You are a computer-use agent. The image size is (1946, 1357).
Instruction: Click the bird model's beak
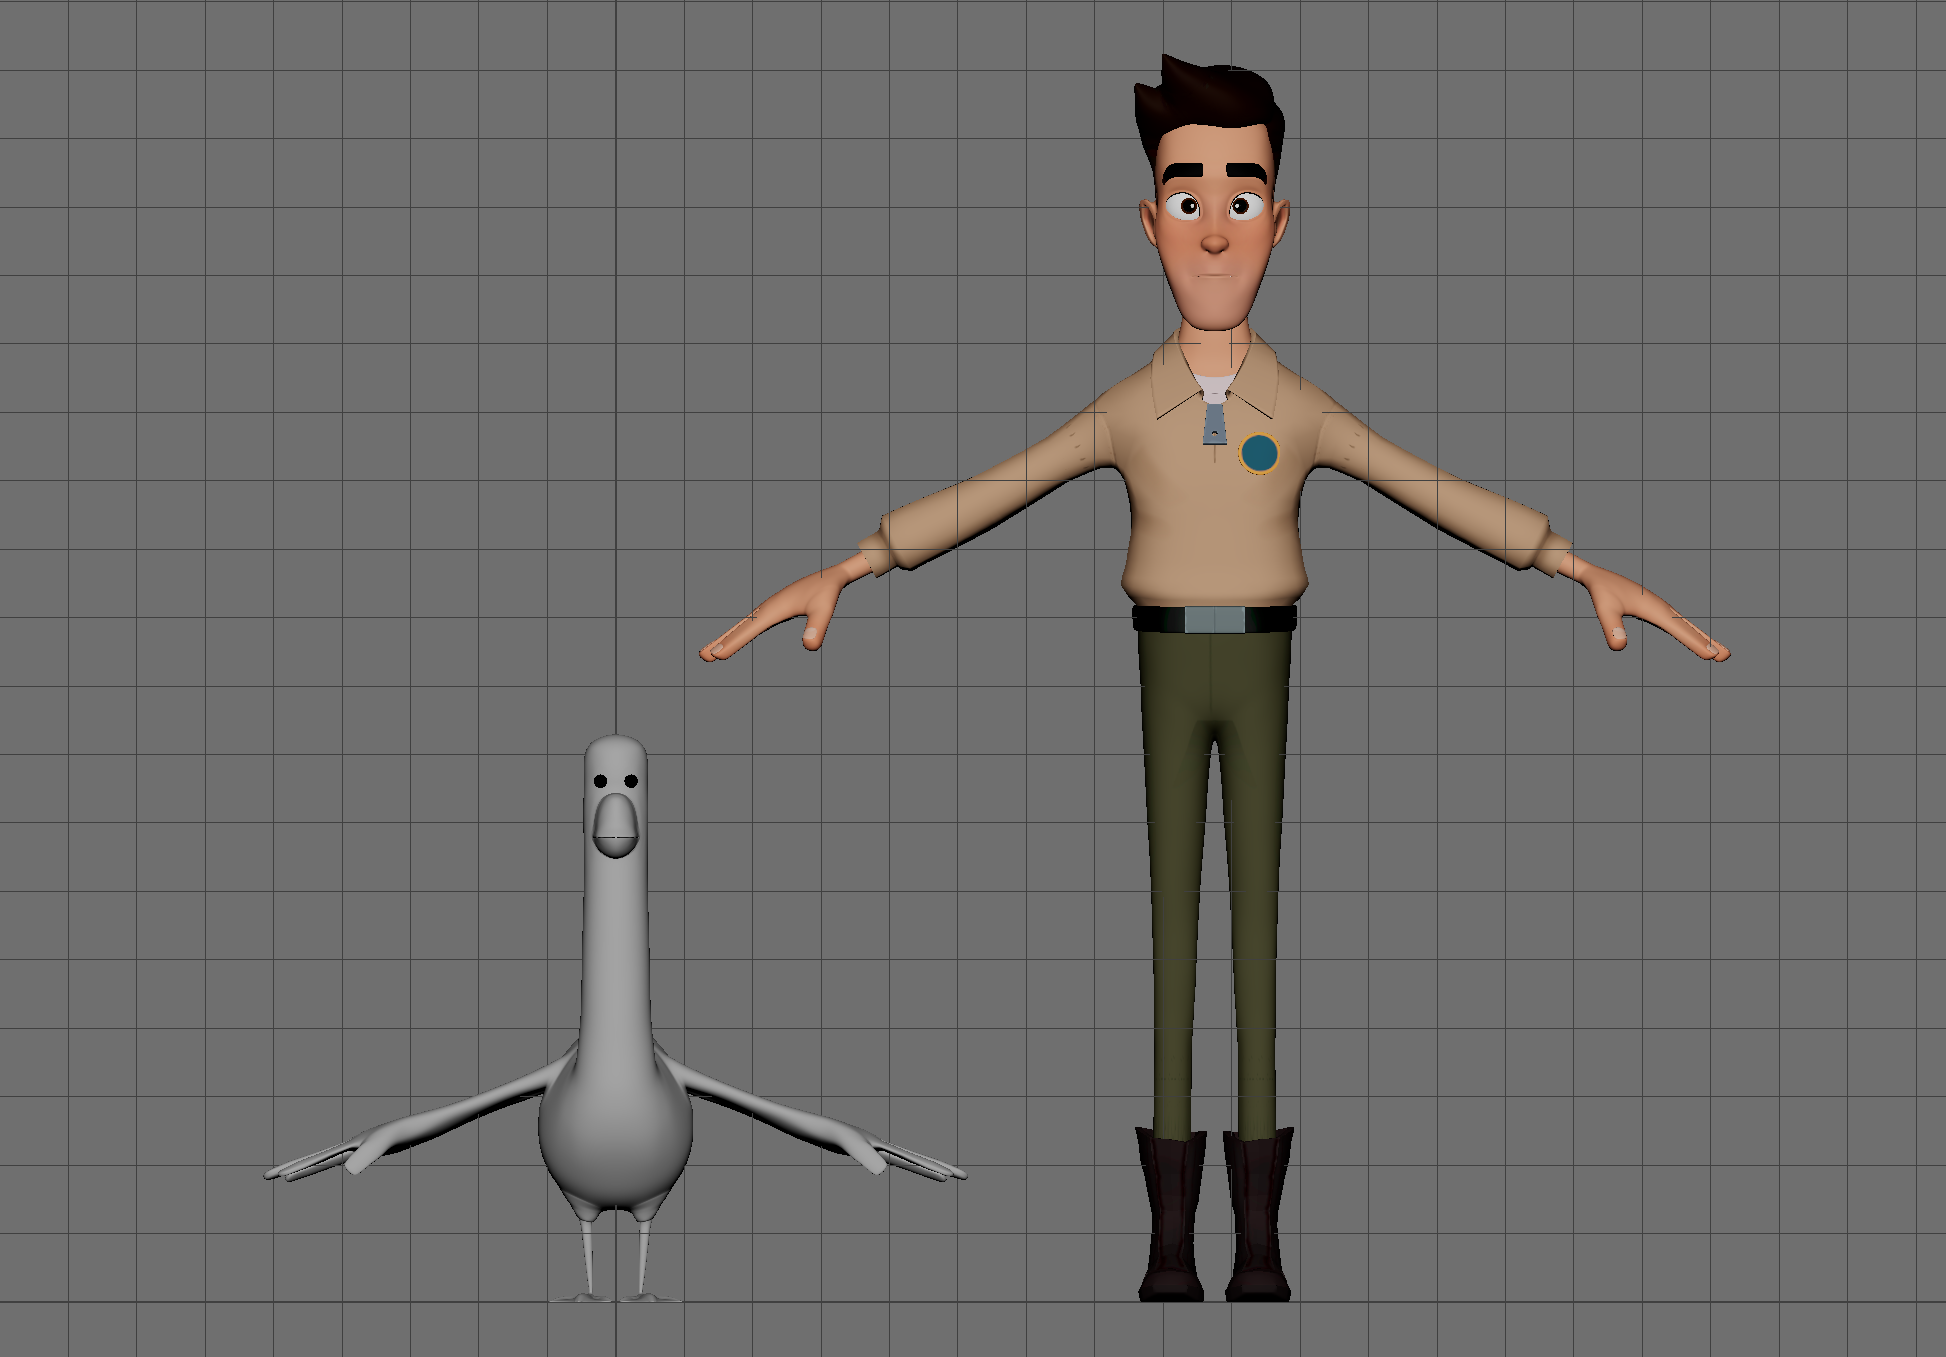pyautogui.click(x=616, y=825)
